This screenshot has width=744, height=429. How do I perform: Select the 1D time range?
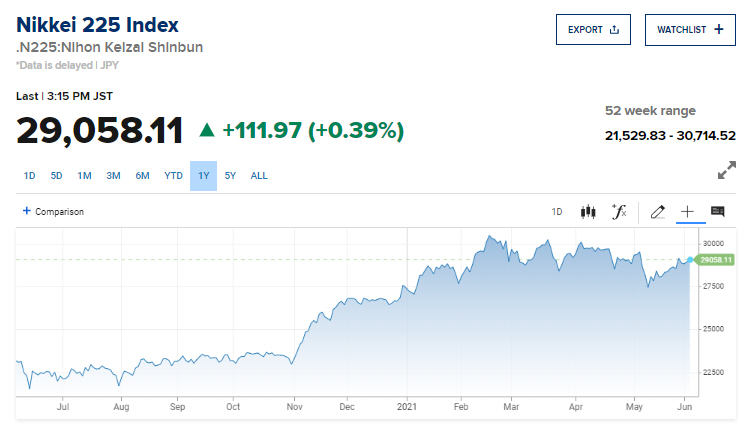point(29,176)
